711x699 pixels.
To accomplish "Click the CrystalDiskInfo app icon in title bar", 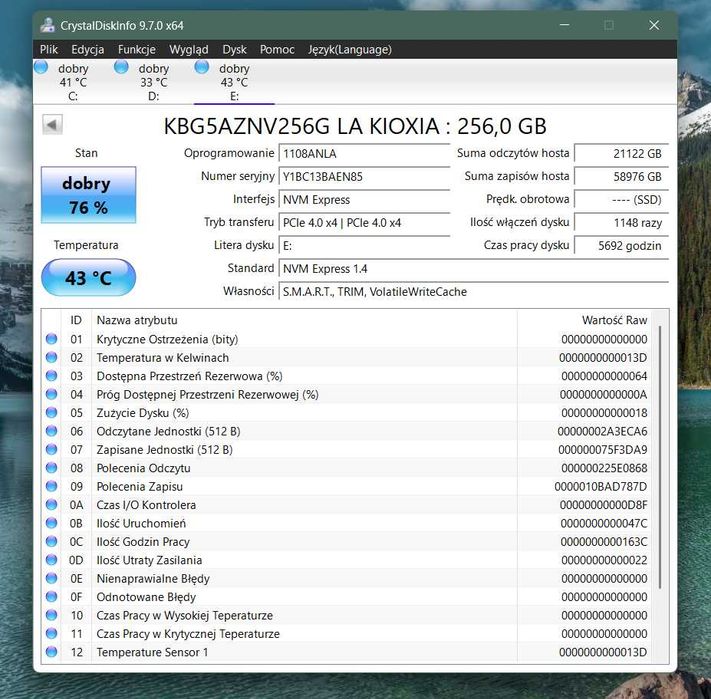I will point(47,25).
